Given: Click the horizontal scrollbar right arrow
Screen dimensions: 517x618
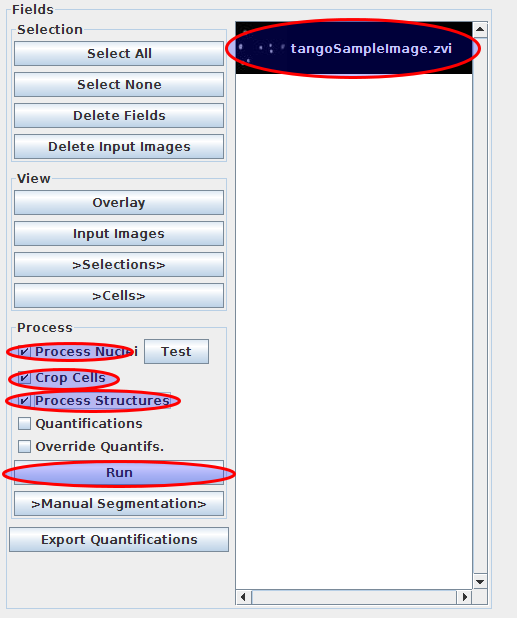Looking at the screenshot, I should click(464, 597).
